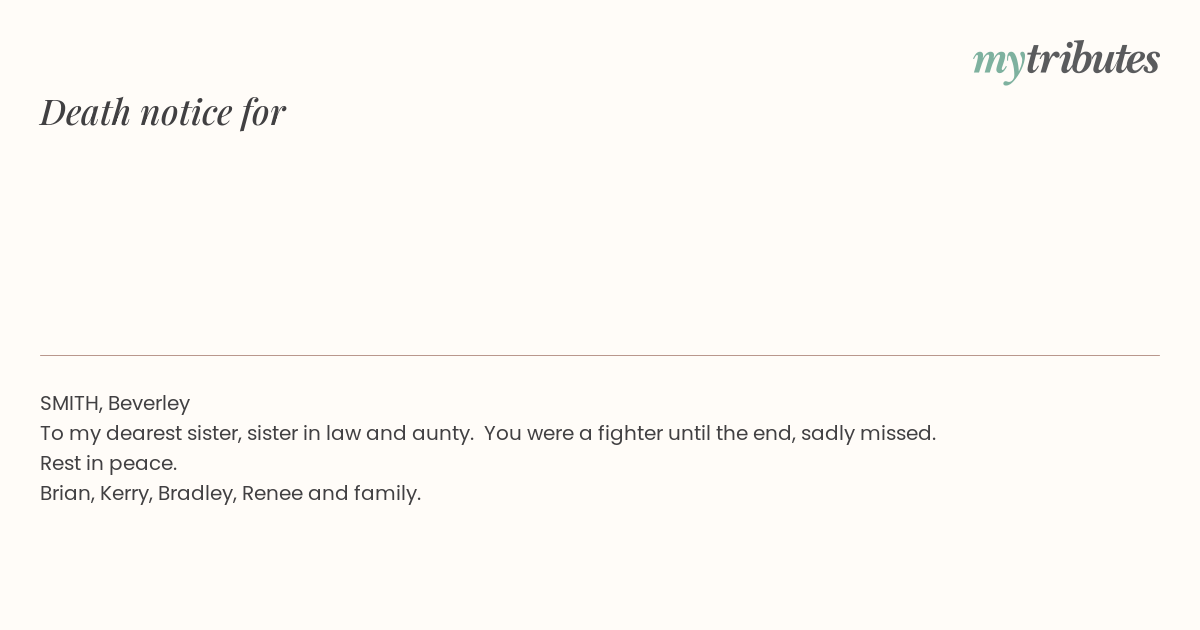This screenshot has width=1200, height=630.
Task: Click the 'Rest in peace.' line
Action: (x=109, y=464)
